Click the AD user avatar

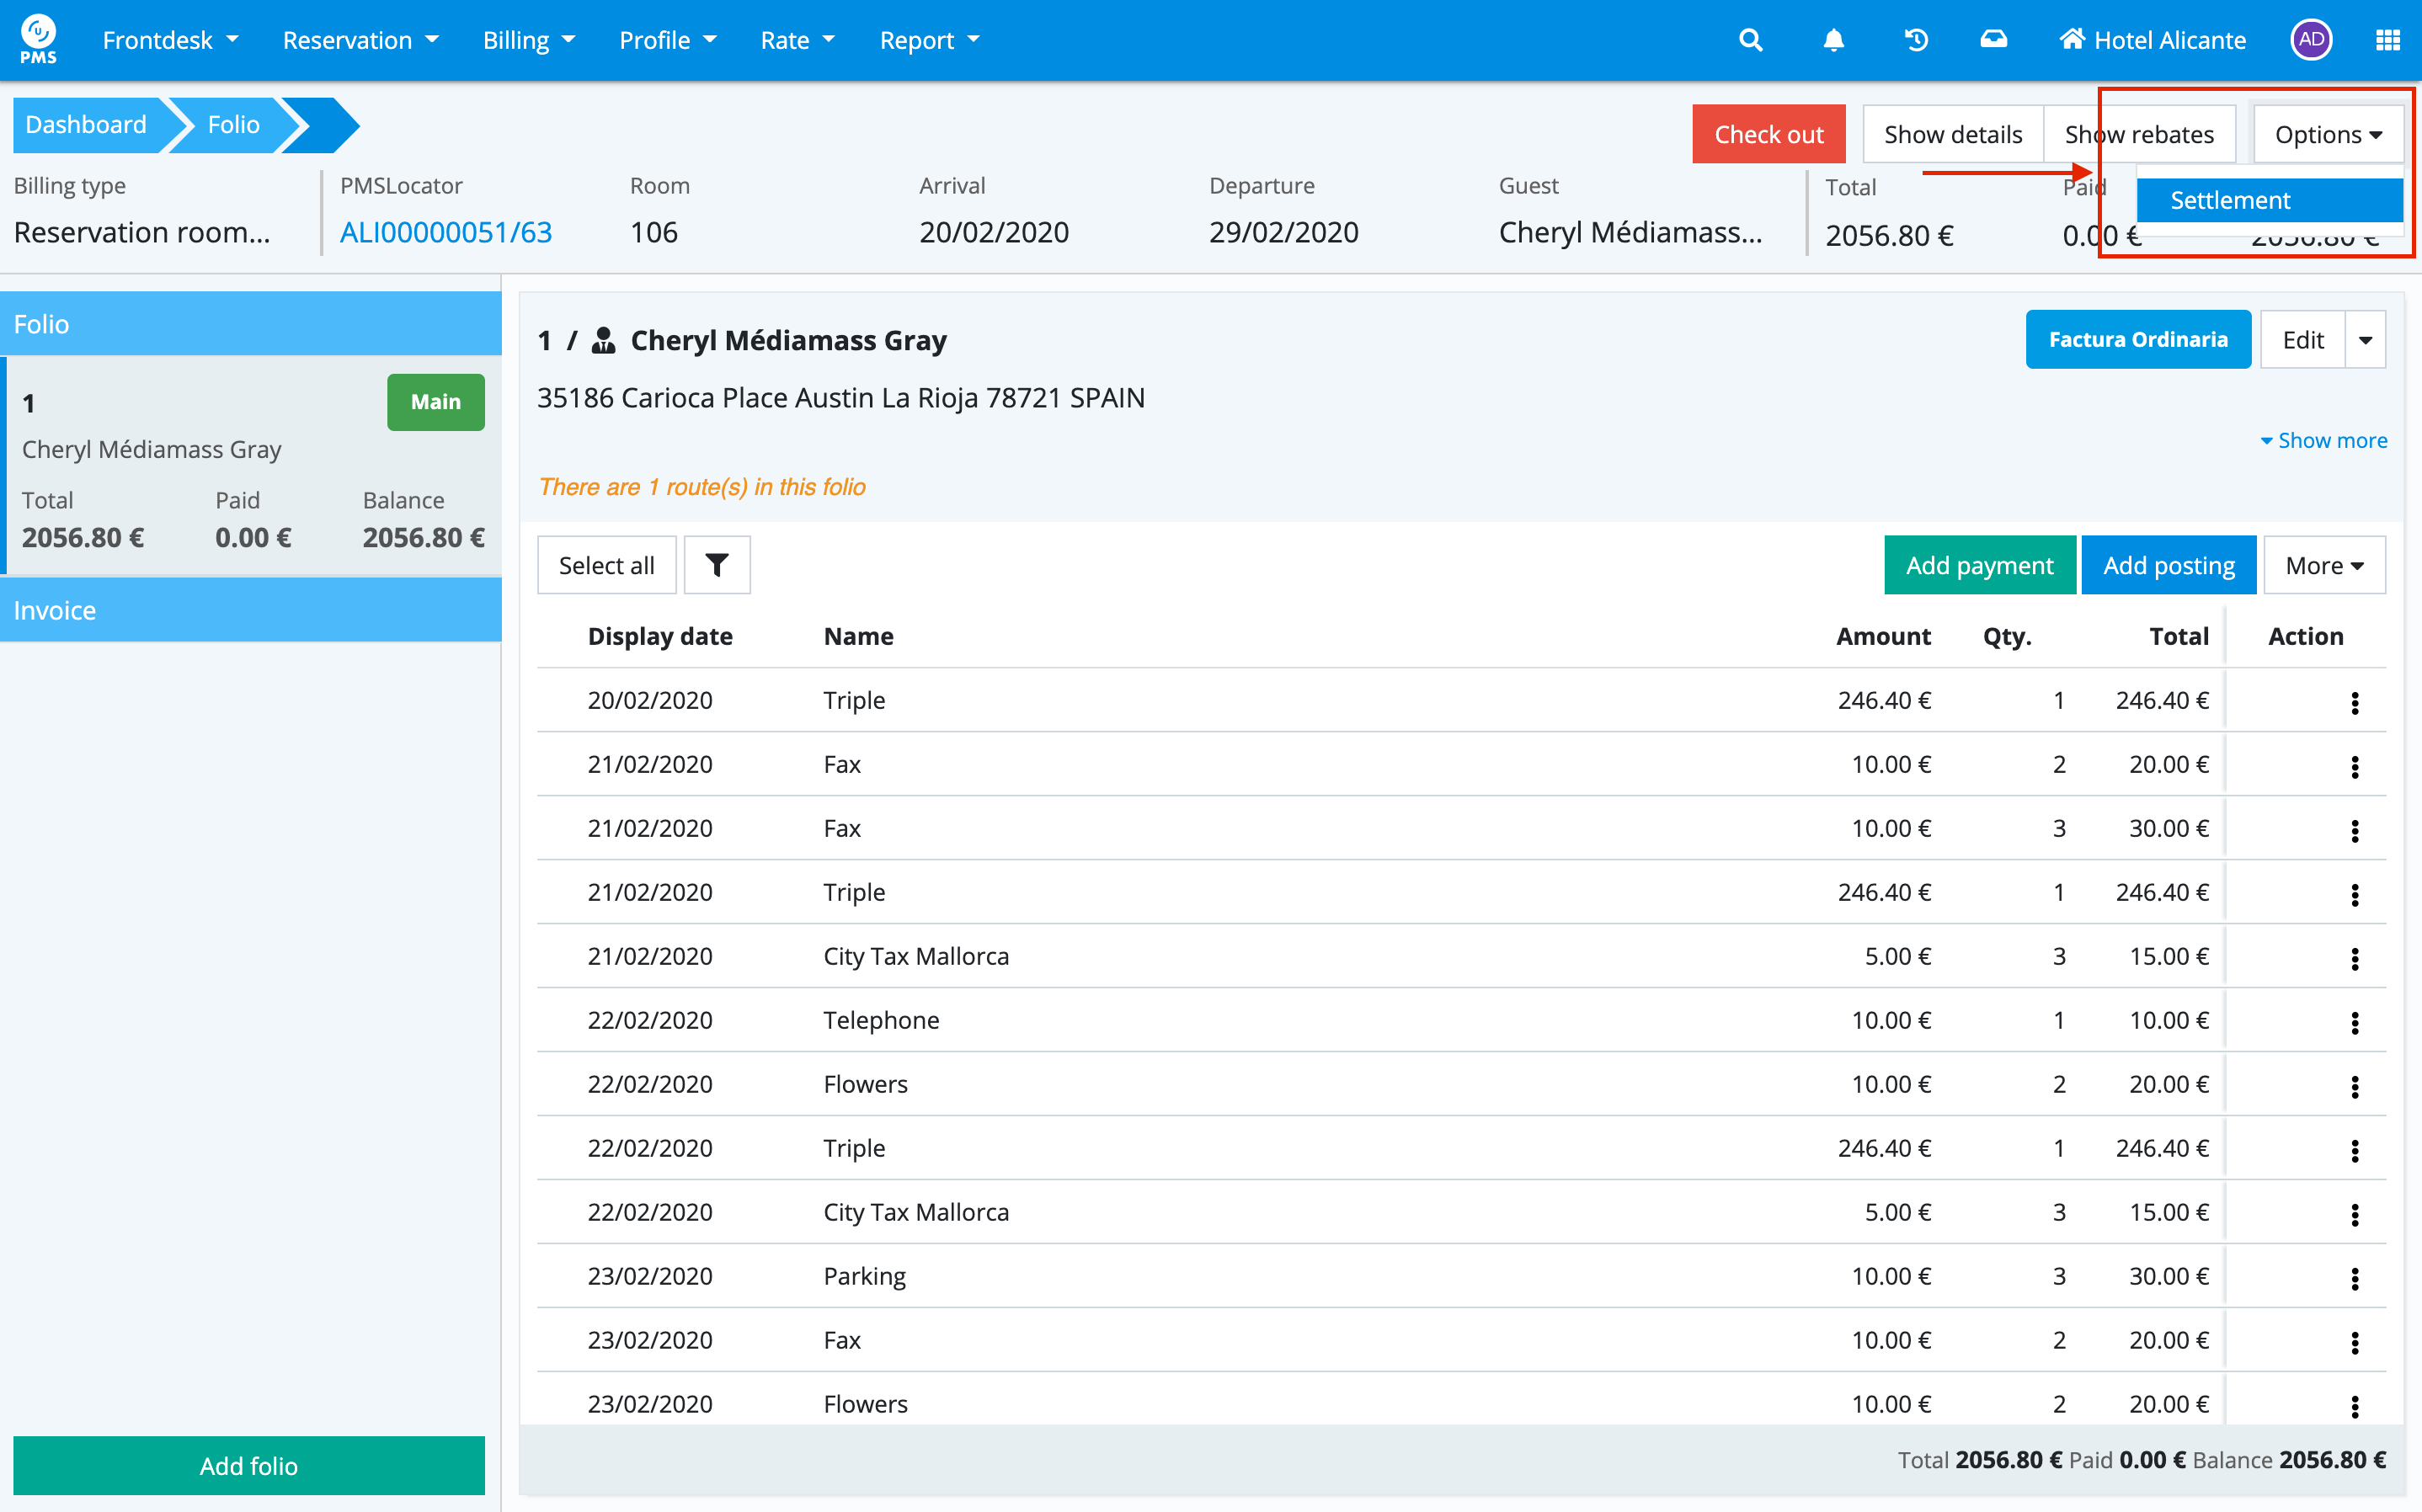click(2310, 40)
